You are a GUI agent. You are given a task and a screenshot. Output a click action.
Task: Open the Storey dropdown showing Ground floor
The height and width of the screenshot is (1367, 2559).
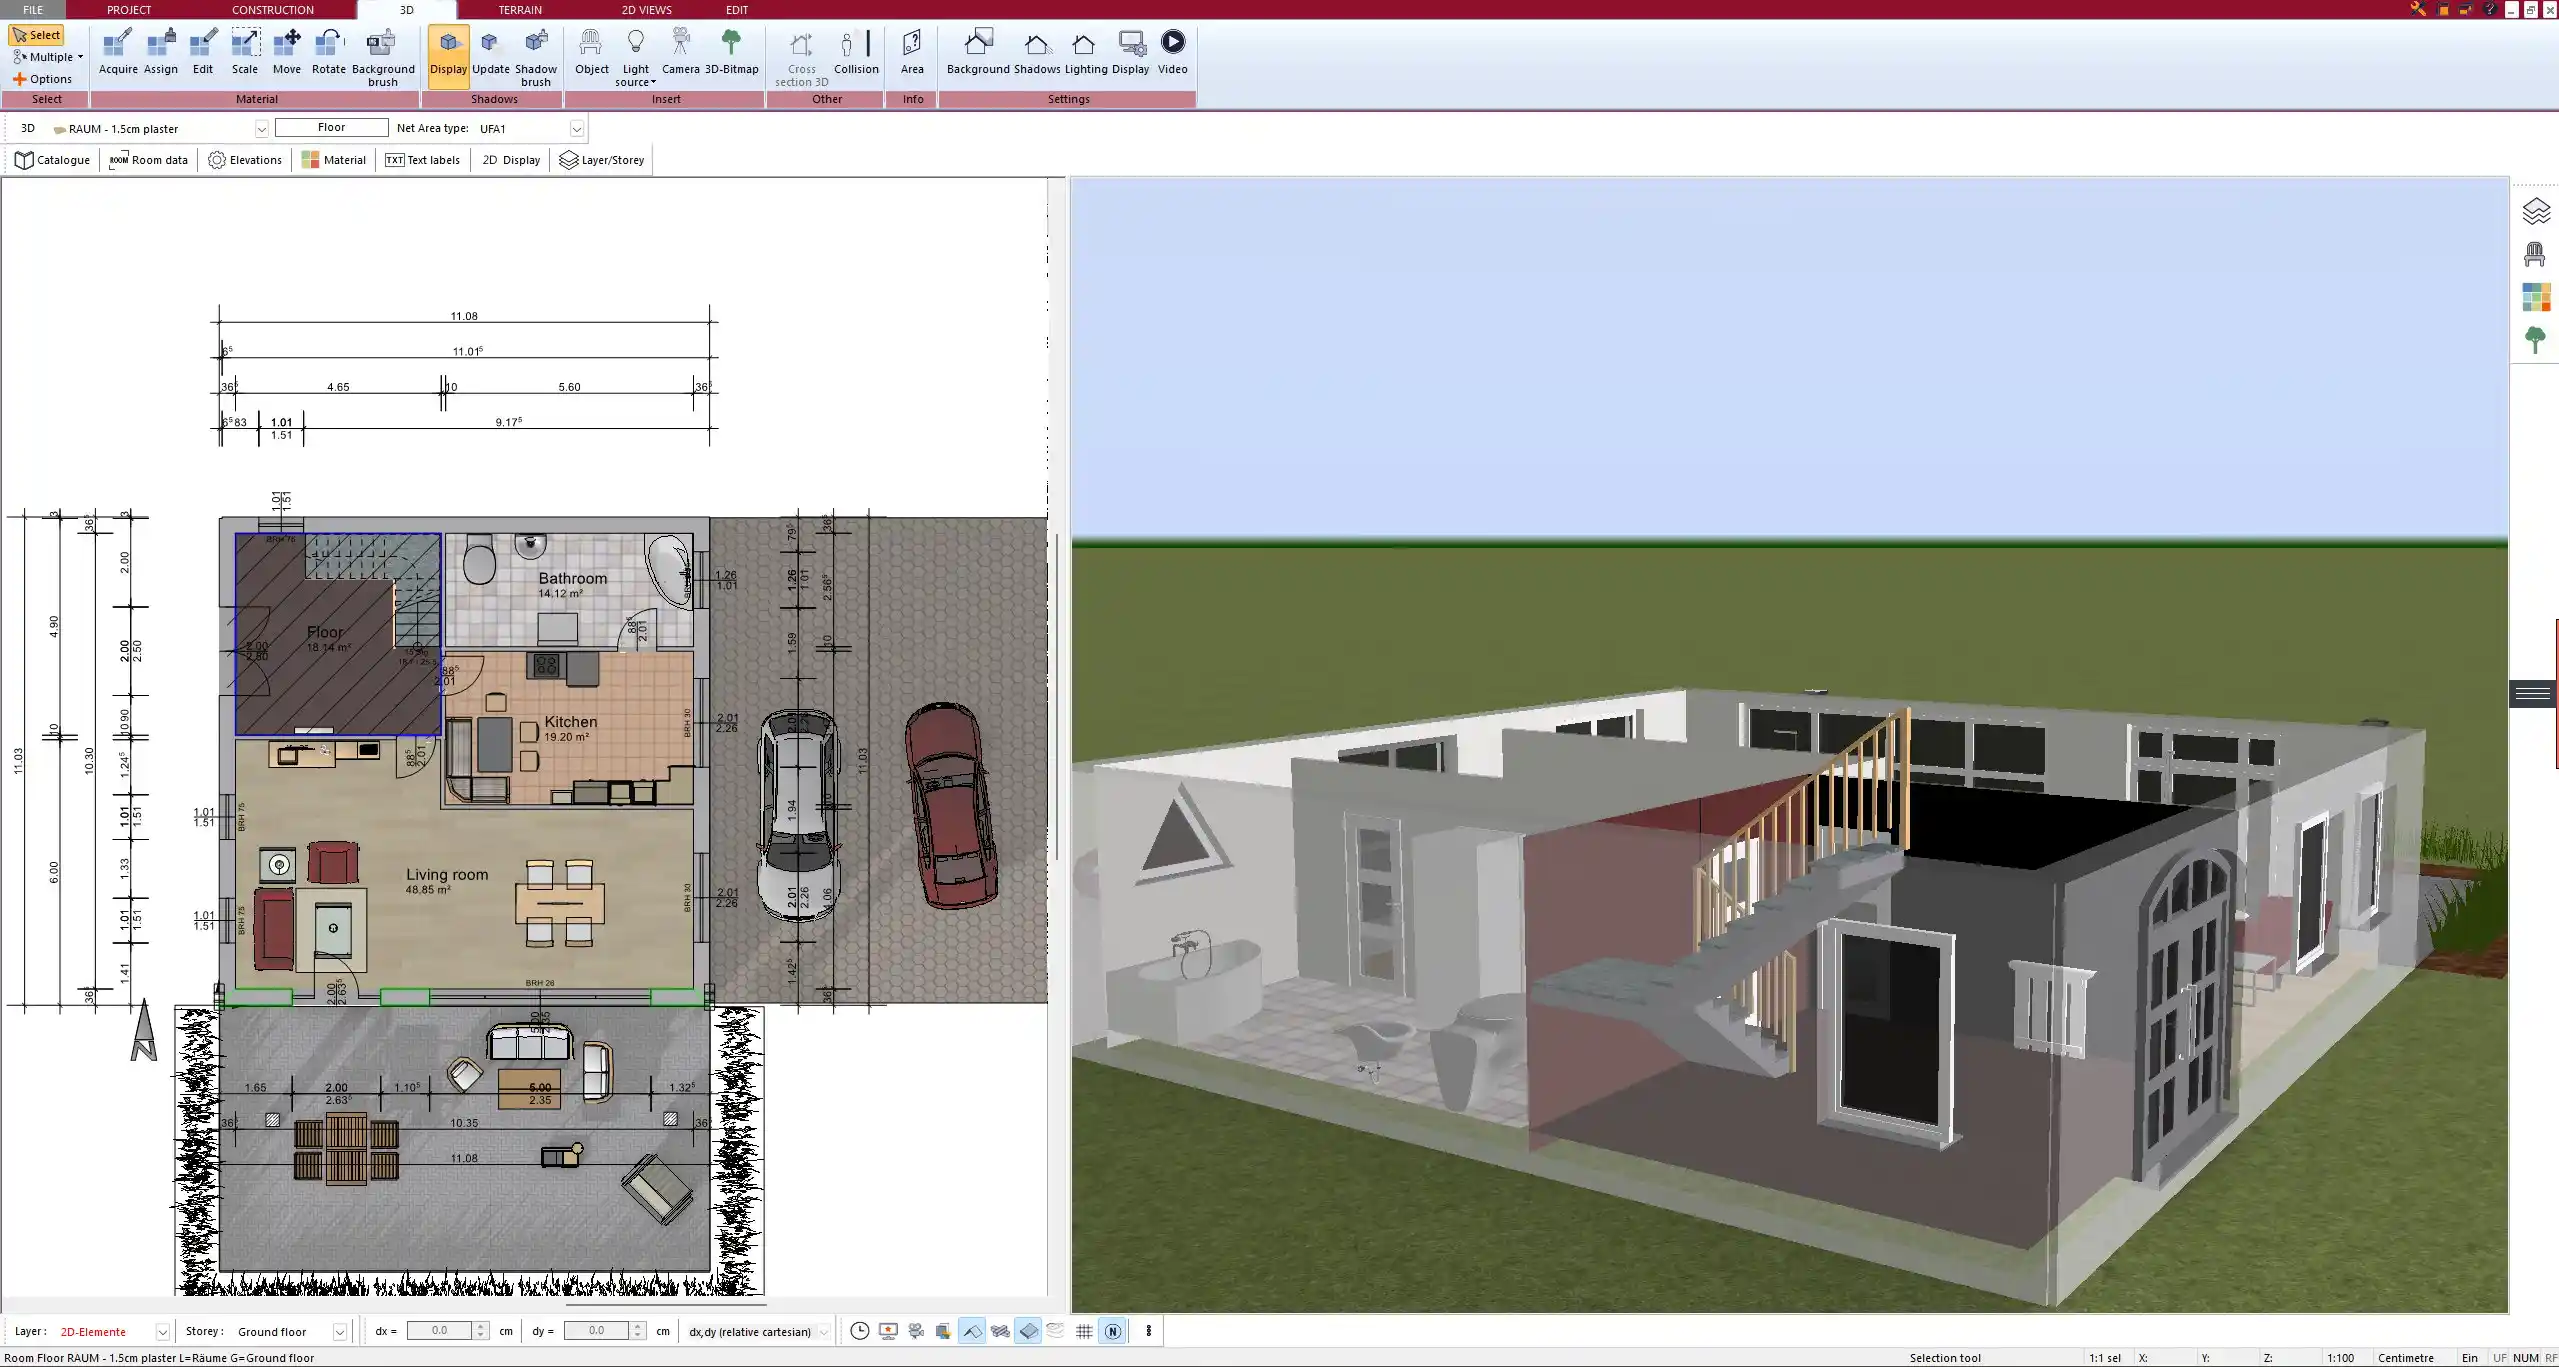tap(340, 1331)
